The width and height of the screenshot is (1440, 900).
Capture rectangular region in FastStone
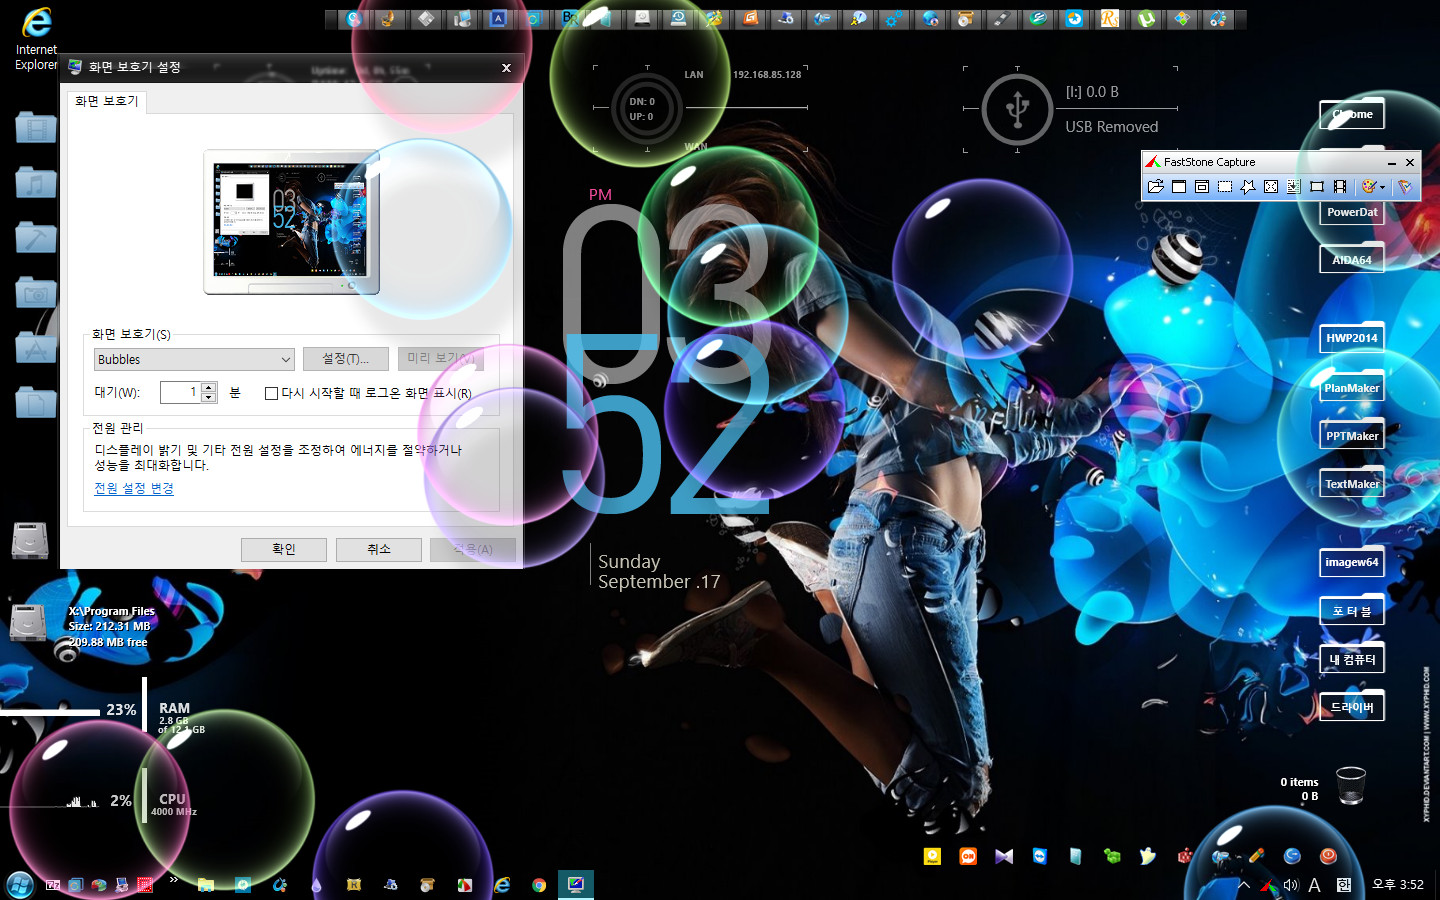(x=1225, y=187)
